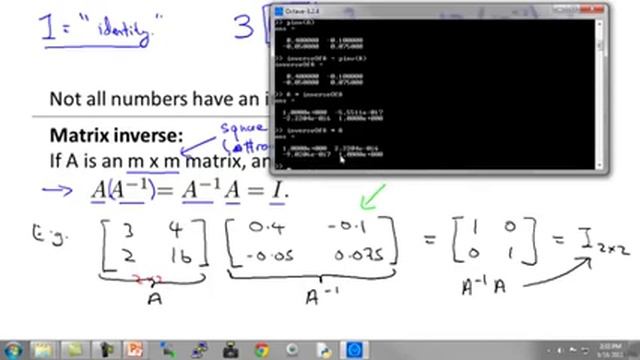Open the black camera taskbar icon
640x360 pixels.
tap(231, 351)
